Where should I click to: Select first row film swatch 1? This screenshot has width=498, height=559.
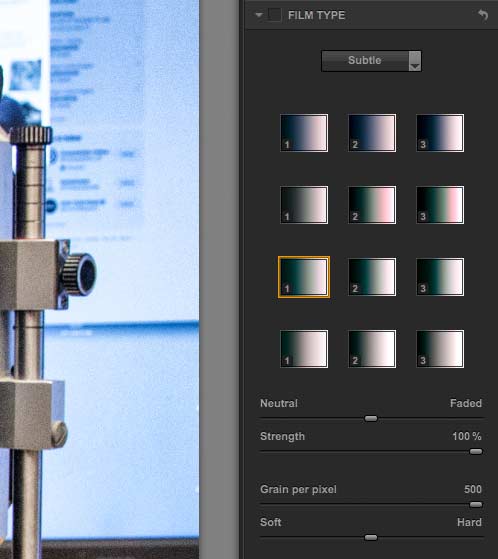pyautogui.click(x=304, y=133)
